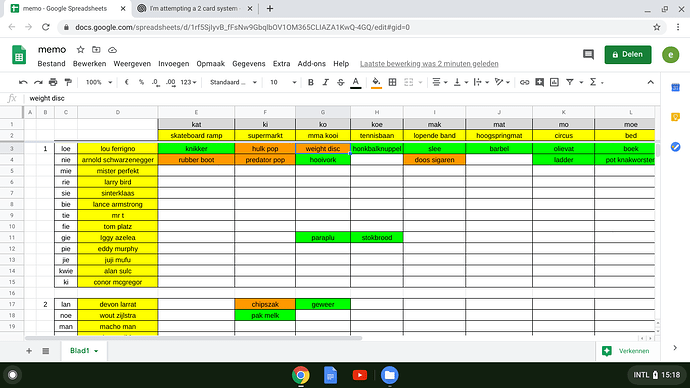Open the borders tool
690x388 pixels.
pyautogui.click(x=393, y=82)
